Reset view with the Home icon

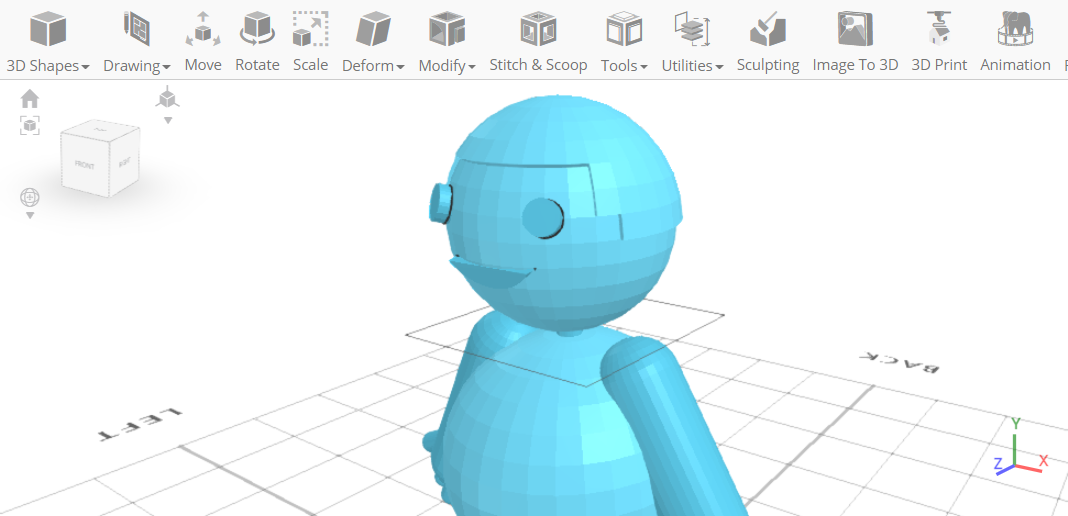coord(29,99)
